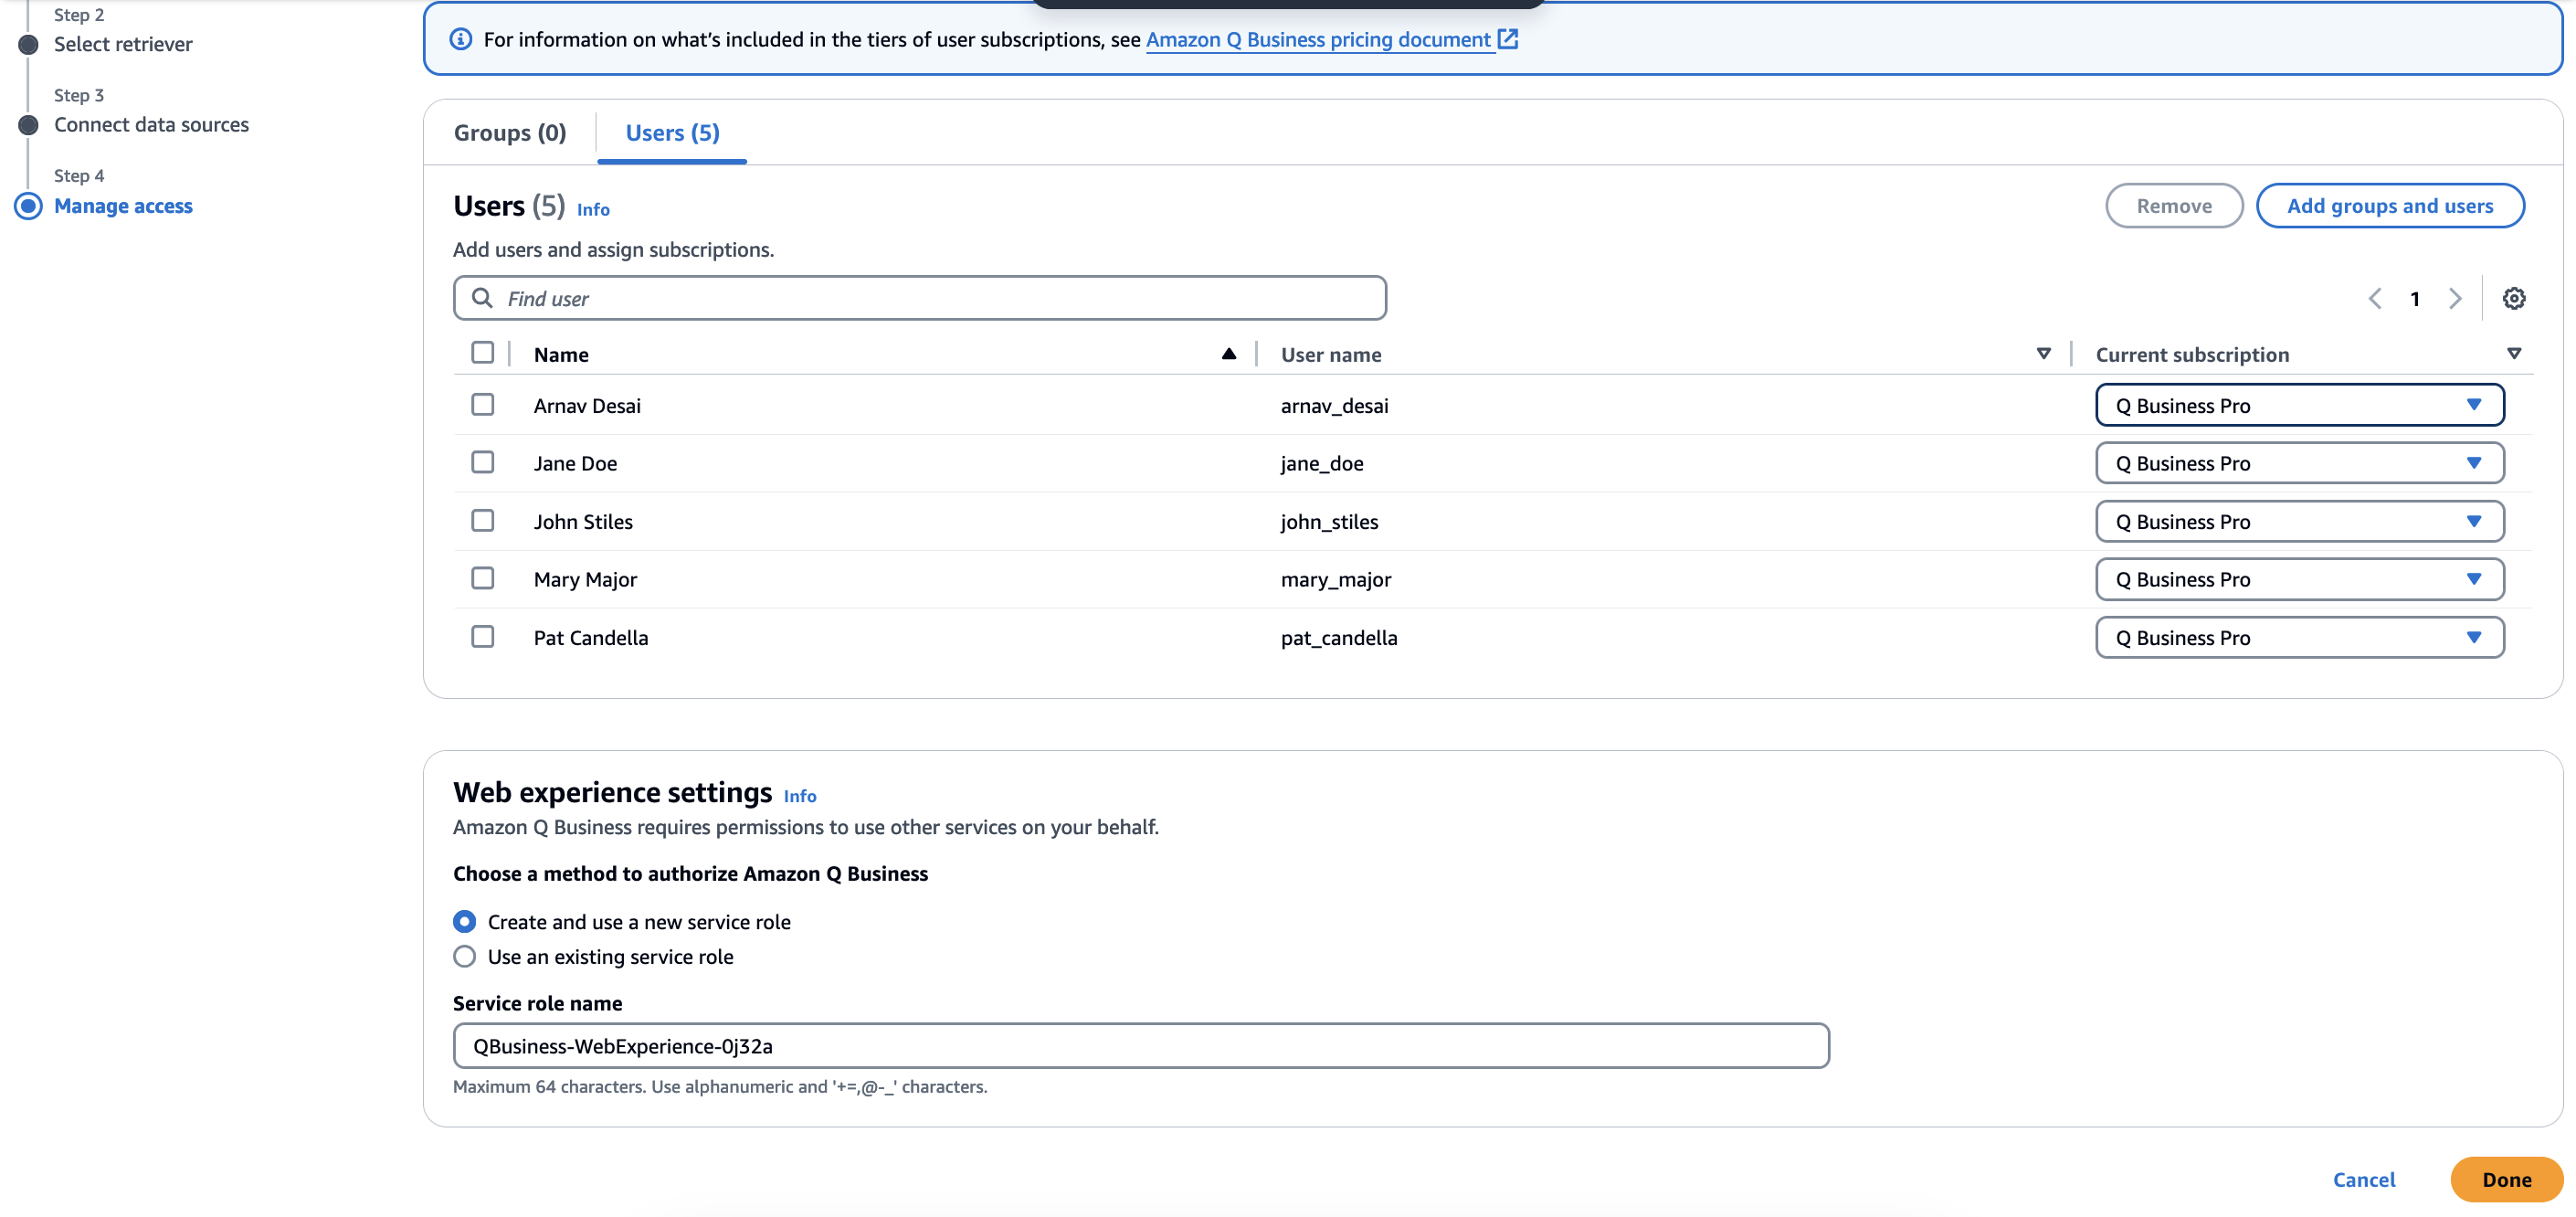Image resolution: width=2576 pixels, height=1217 pixels.
Task: Tick the checkbox for Mary Major
Action: [x=482, y=579]
